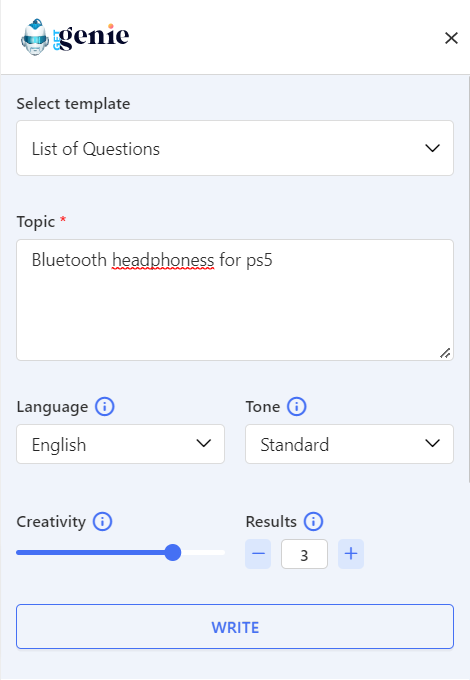Click the Results info icon

pos(313,521)
